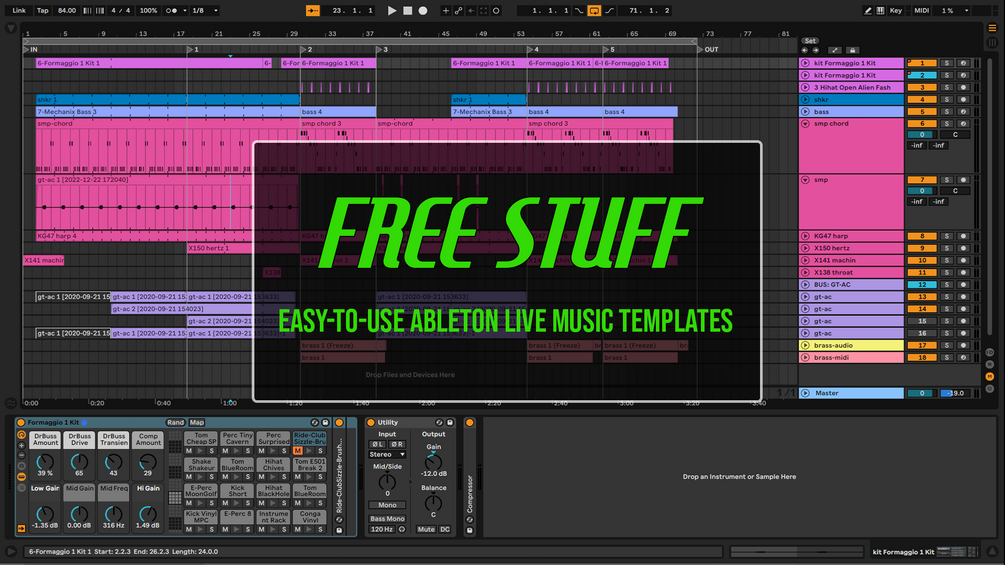Click the Master volume value -19.0

[x=954, y=393]
